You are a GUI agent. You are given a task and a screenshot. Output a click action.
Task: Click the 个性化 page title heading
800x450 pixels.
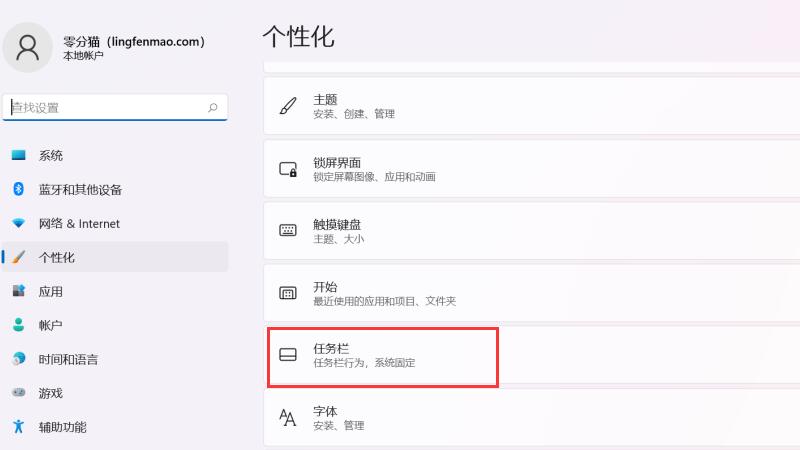[298, 37]
